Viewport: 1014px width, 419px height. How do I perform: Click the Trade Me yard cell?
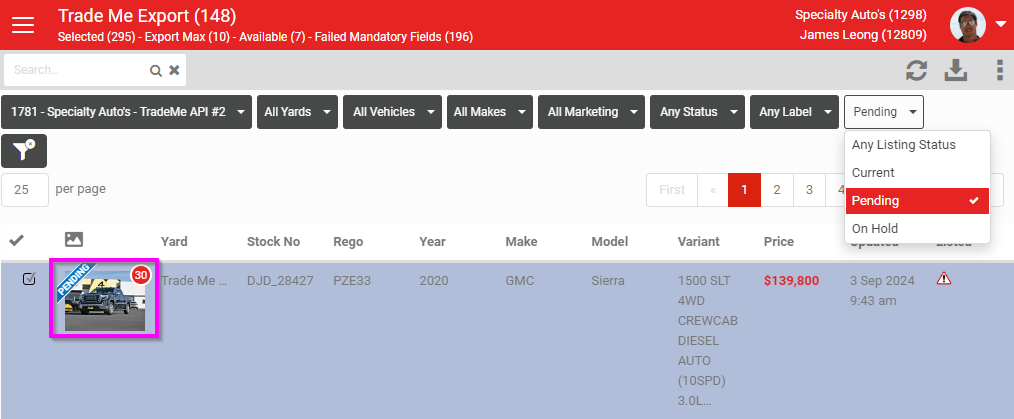[194, 281]
